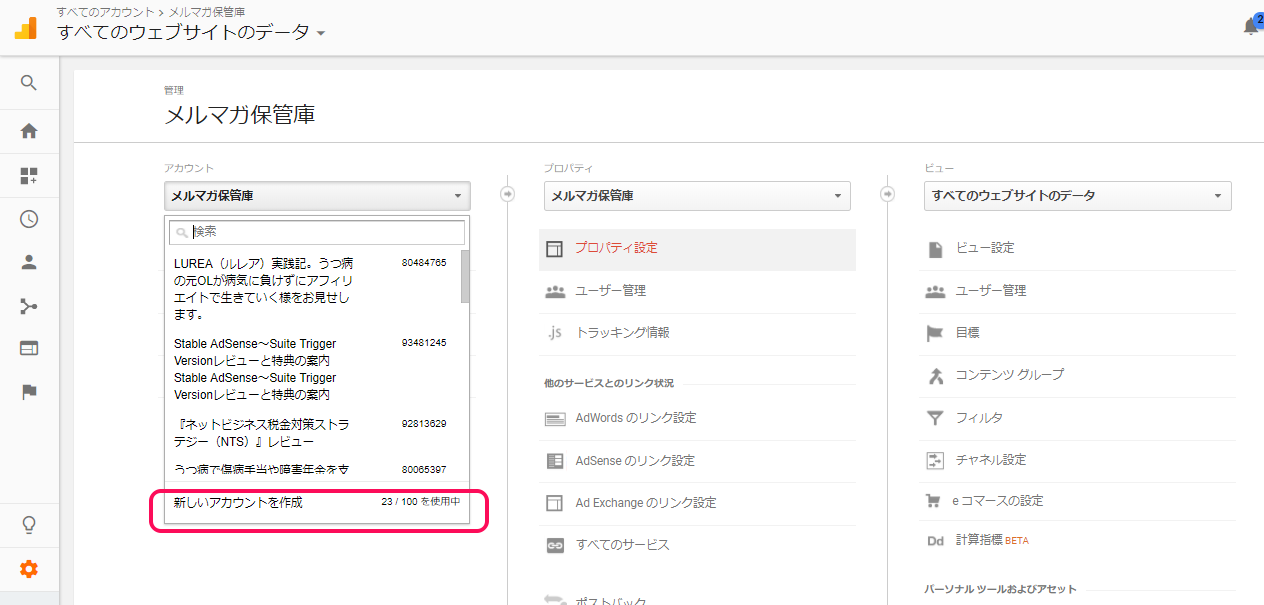Select プロパティ設定 menu item
The image size is (1264, 605).
616,248
